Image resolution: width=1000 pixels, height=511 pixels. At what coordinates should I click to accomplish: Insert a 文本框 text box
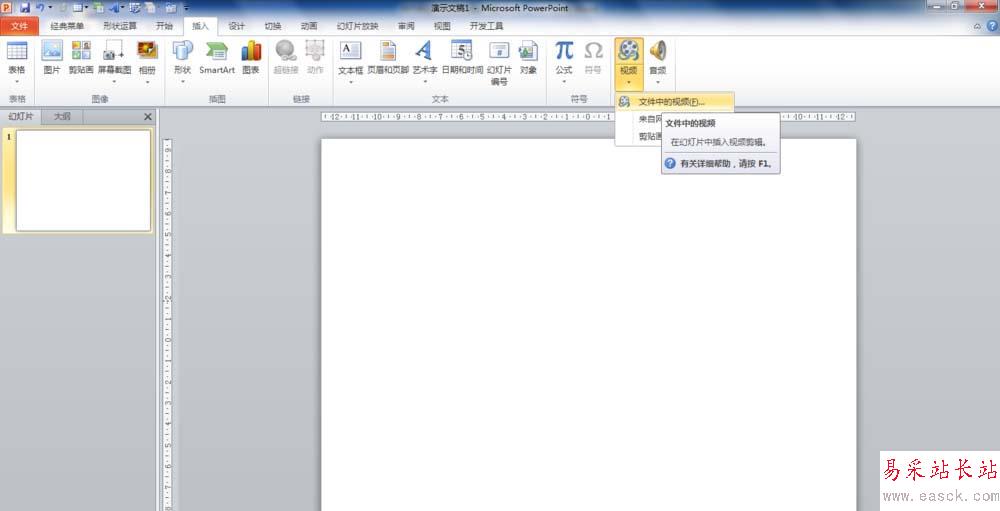(350, 51)
